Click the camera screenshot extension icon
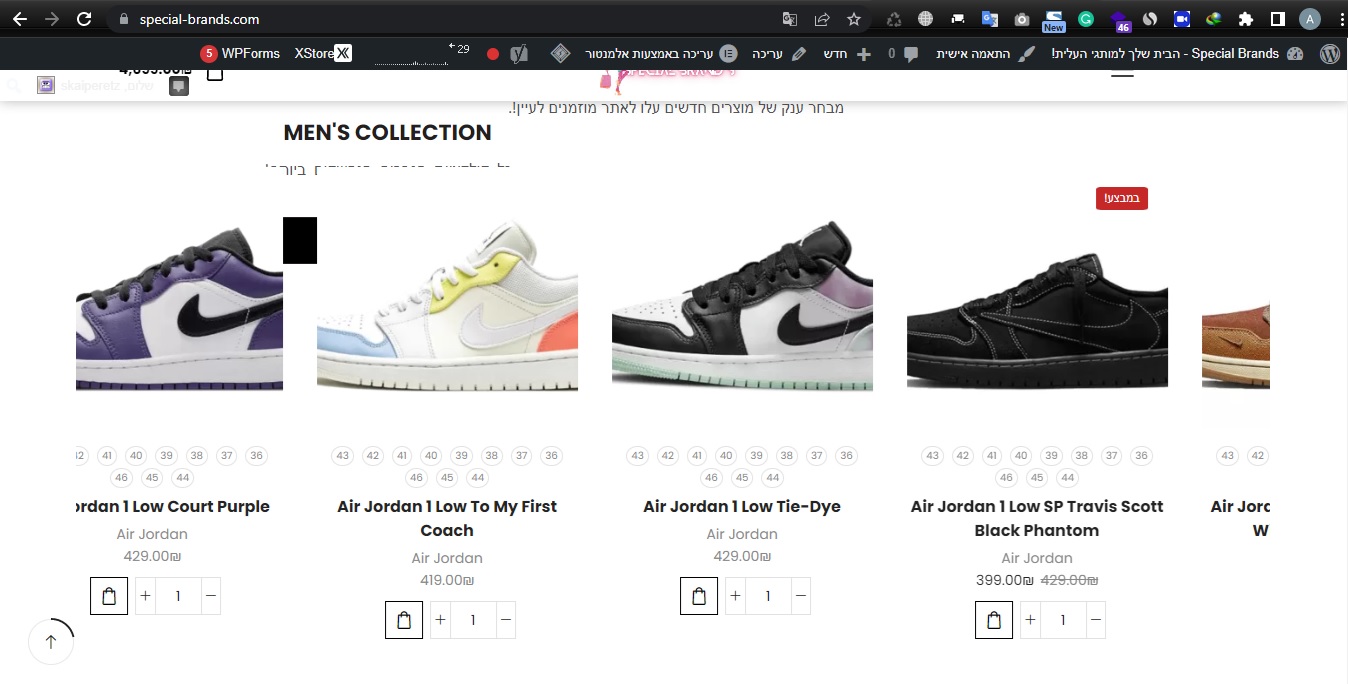Image resolution: width=1348 pixels, height=684 pixels. [1022, 19]
